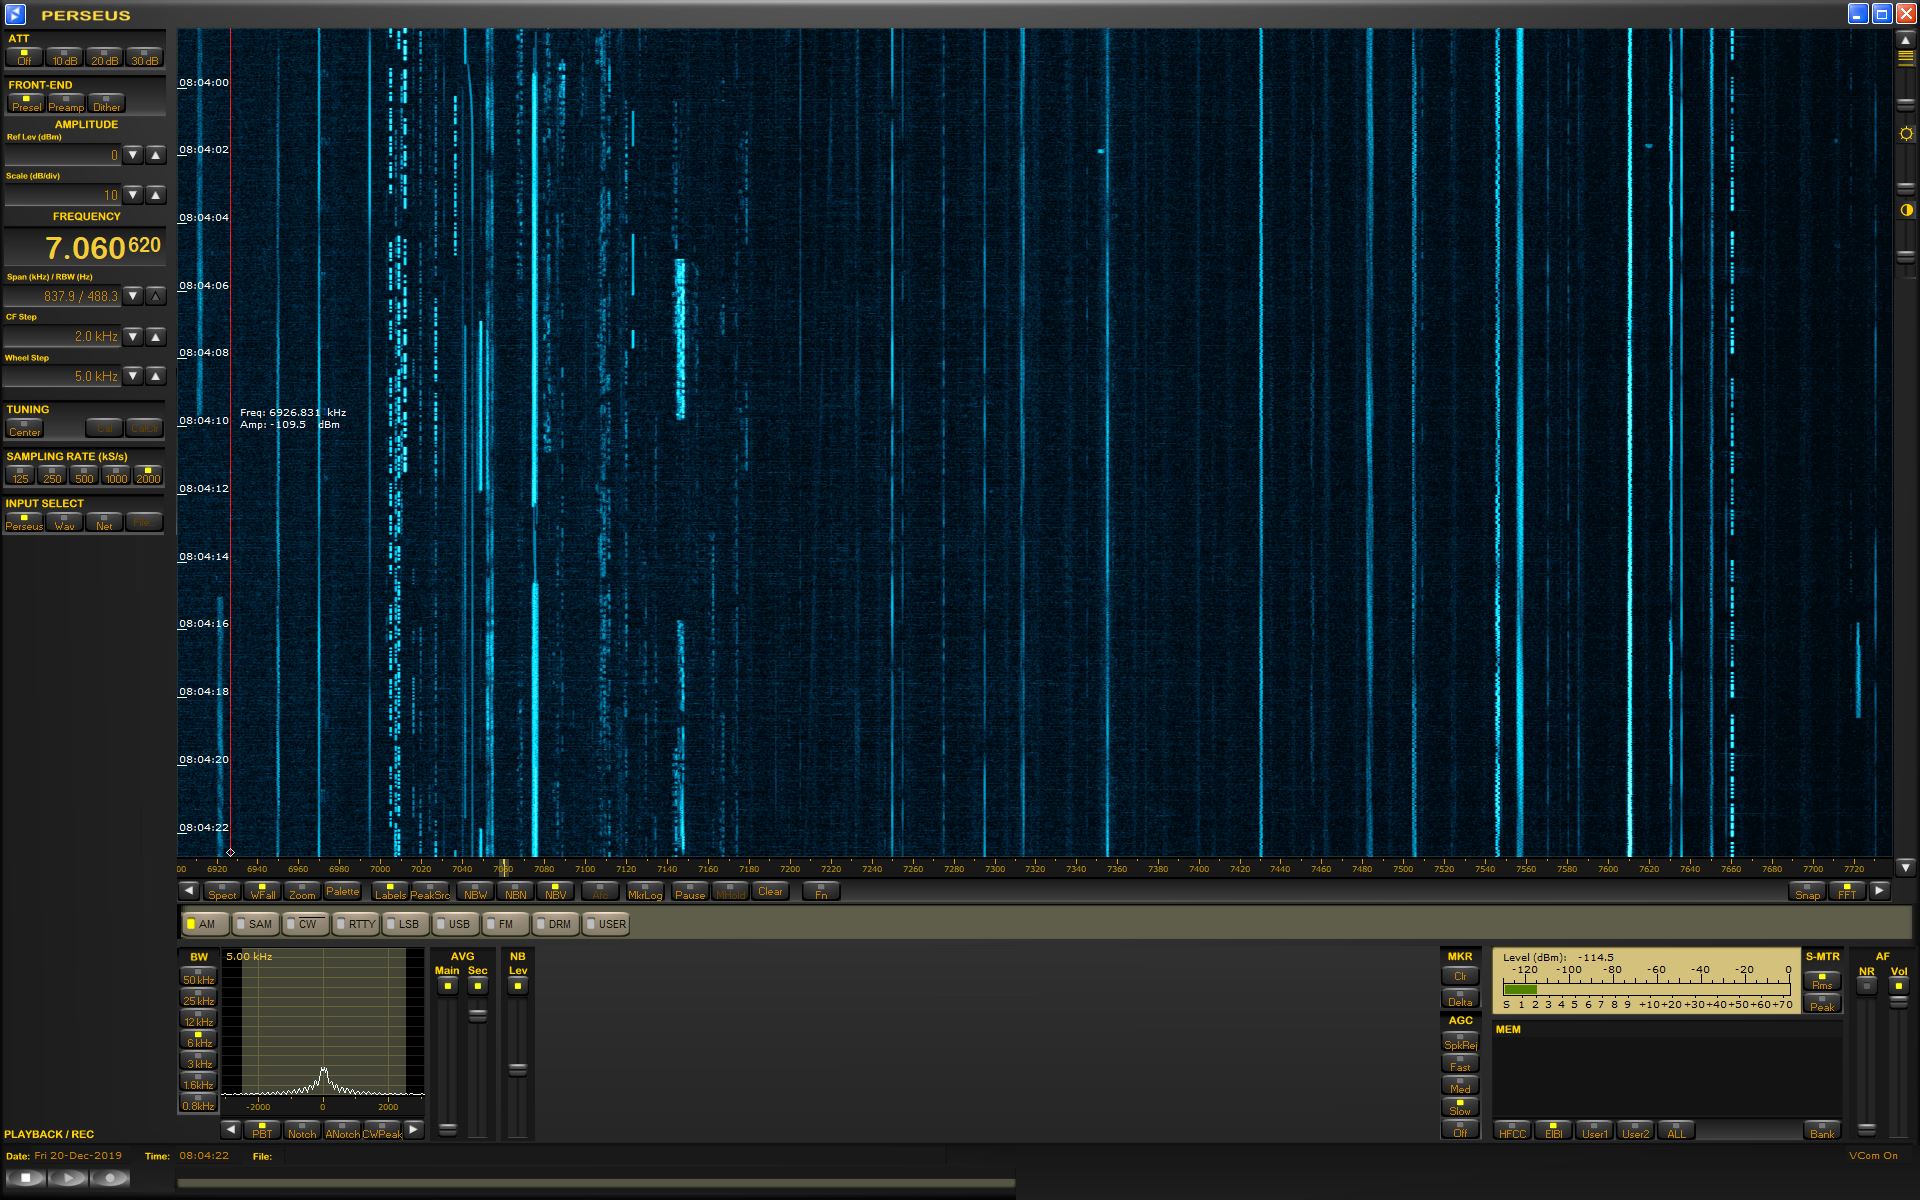Click the main frequency display 7.060
Viewport: 1920px width, 1200px height.
(x=85, y=248)
